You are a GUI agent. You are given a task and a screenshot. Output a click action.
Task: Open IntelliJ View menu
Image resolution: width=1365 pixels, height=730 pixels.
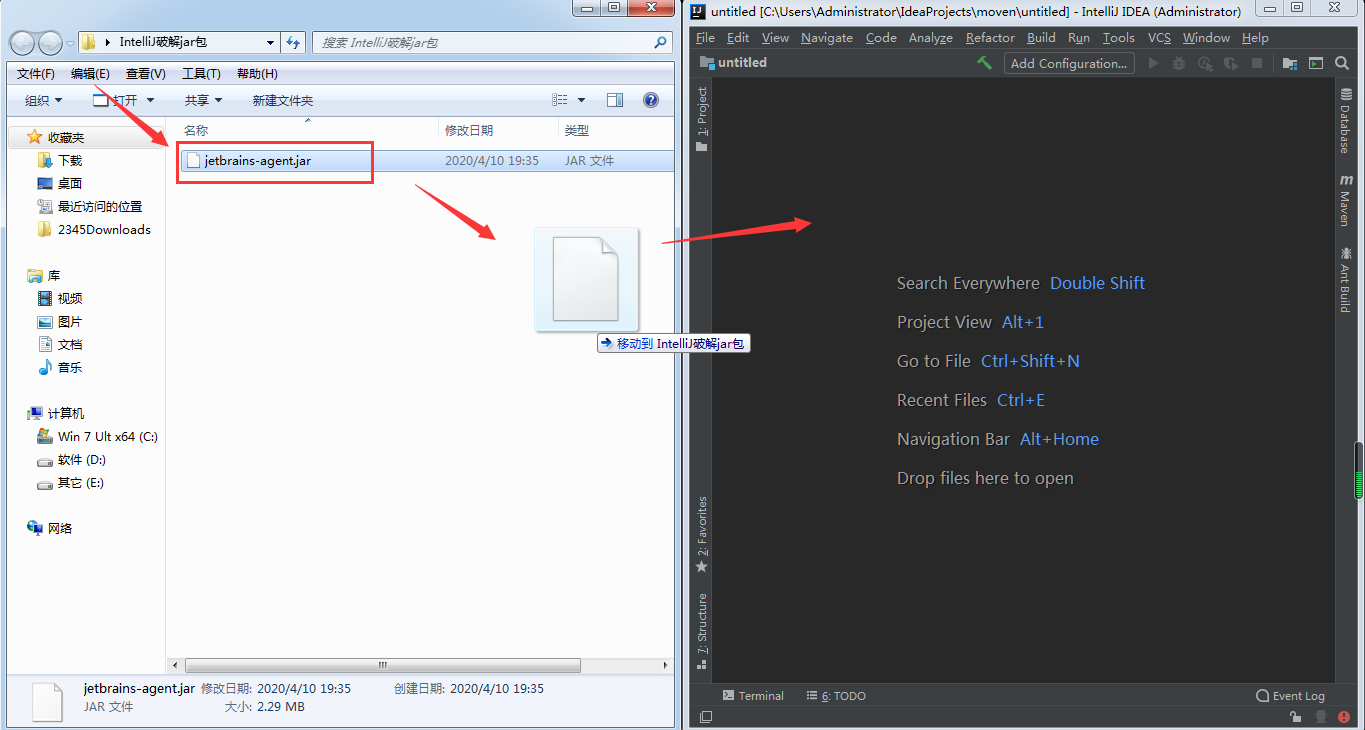coord(775,38)
